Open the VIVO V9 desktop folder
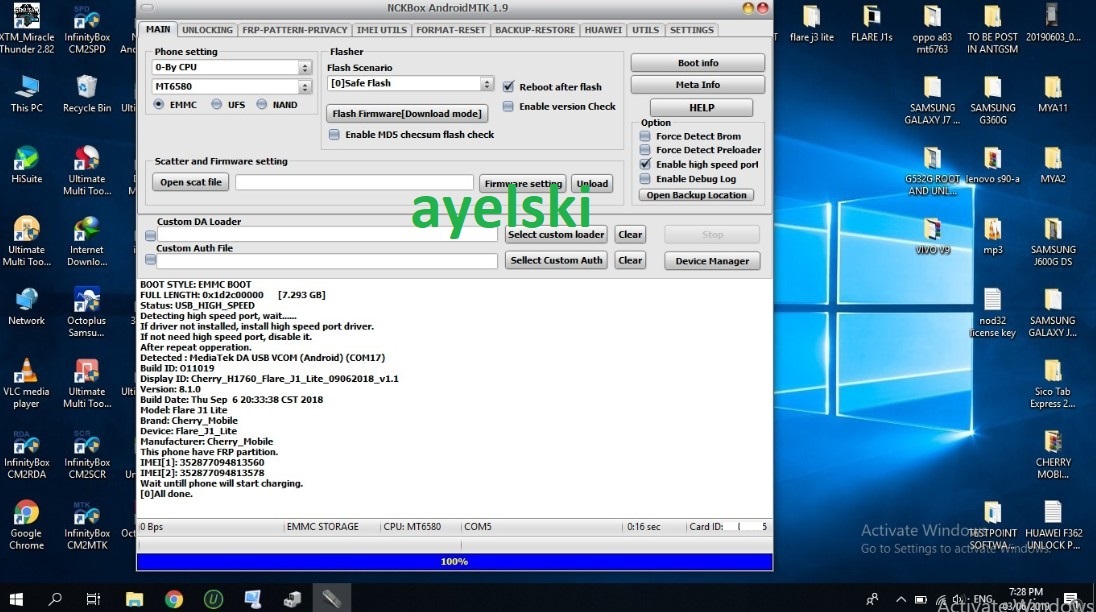Image resolution: width=1096 pixels, height=612 pixels. click(x=932, y=236)
